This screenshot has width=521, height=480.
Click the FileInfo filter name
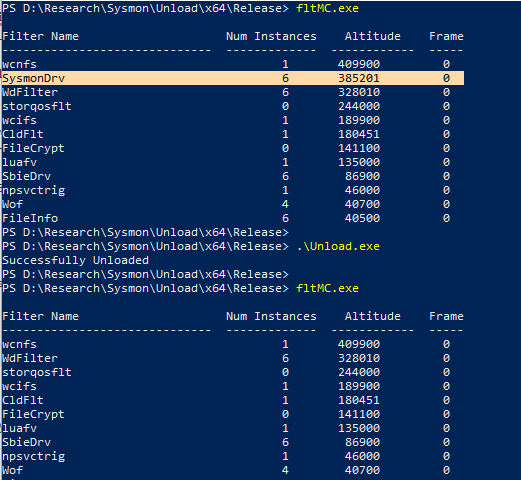[x=30, y=218]
